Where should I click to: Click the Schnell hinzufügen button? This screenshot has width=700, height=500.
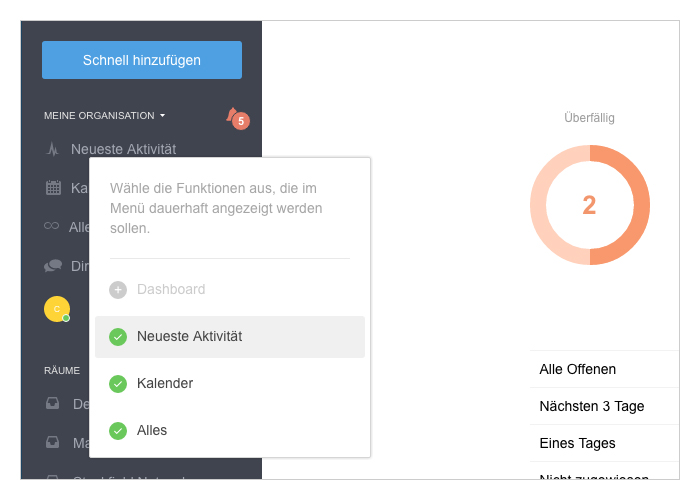[142, 60]
